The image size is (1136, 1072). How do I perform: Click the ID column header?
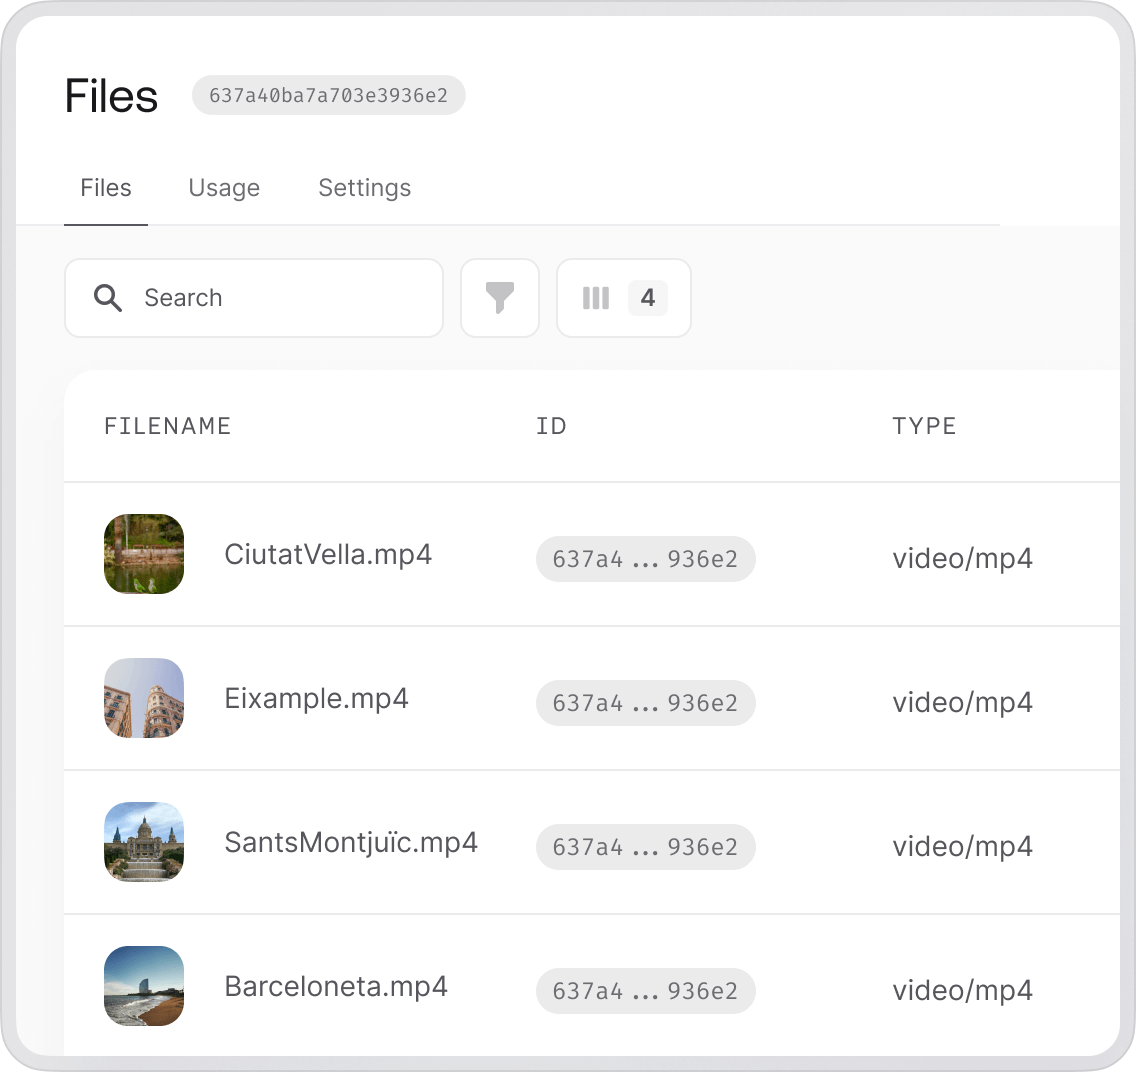tap(551, 426)
